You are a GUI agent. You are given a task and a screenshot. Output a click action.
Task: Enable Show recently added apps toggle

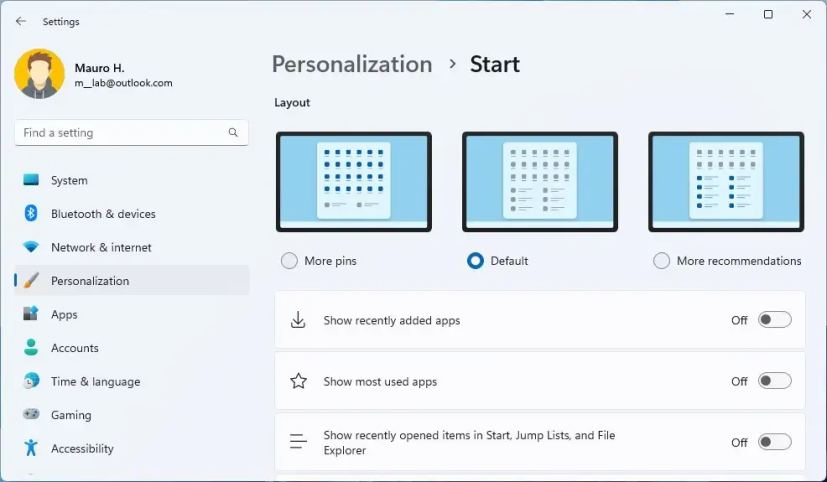[x=774, y=320]
